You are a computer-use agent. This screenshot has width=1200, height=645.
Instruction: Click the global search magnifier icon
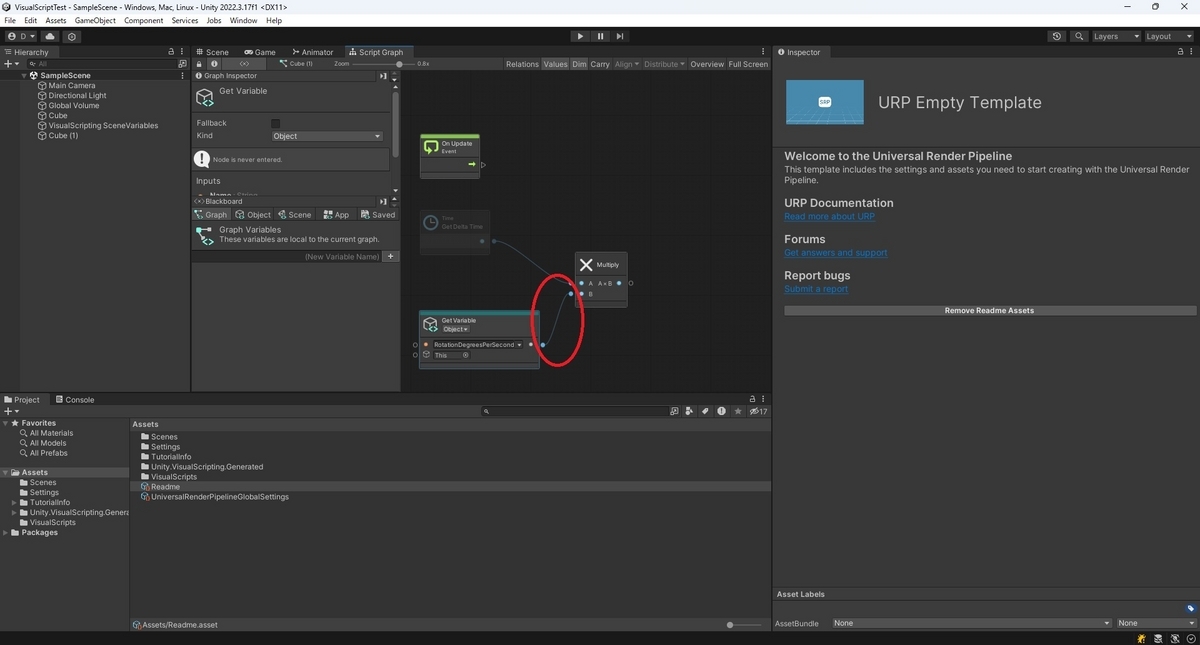[1079, 36]
